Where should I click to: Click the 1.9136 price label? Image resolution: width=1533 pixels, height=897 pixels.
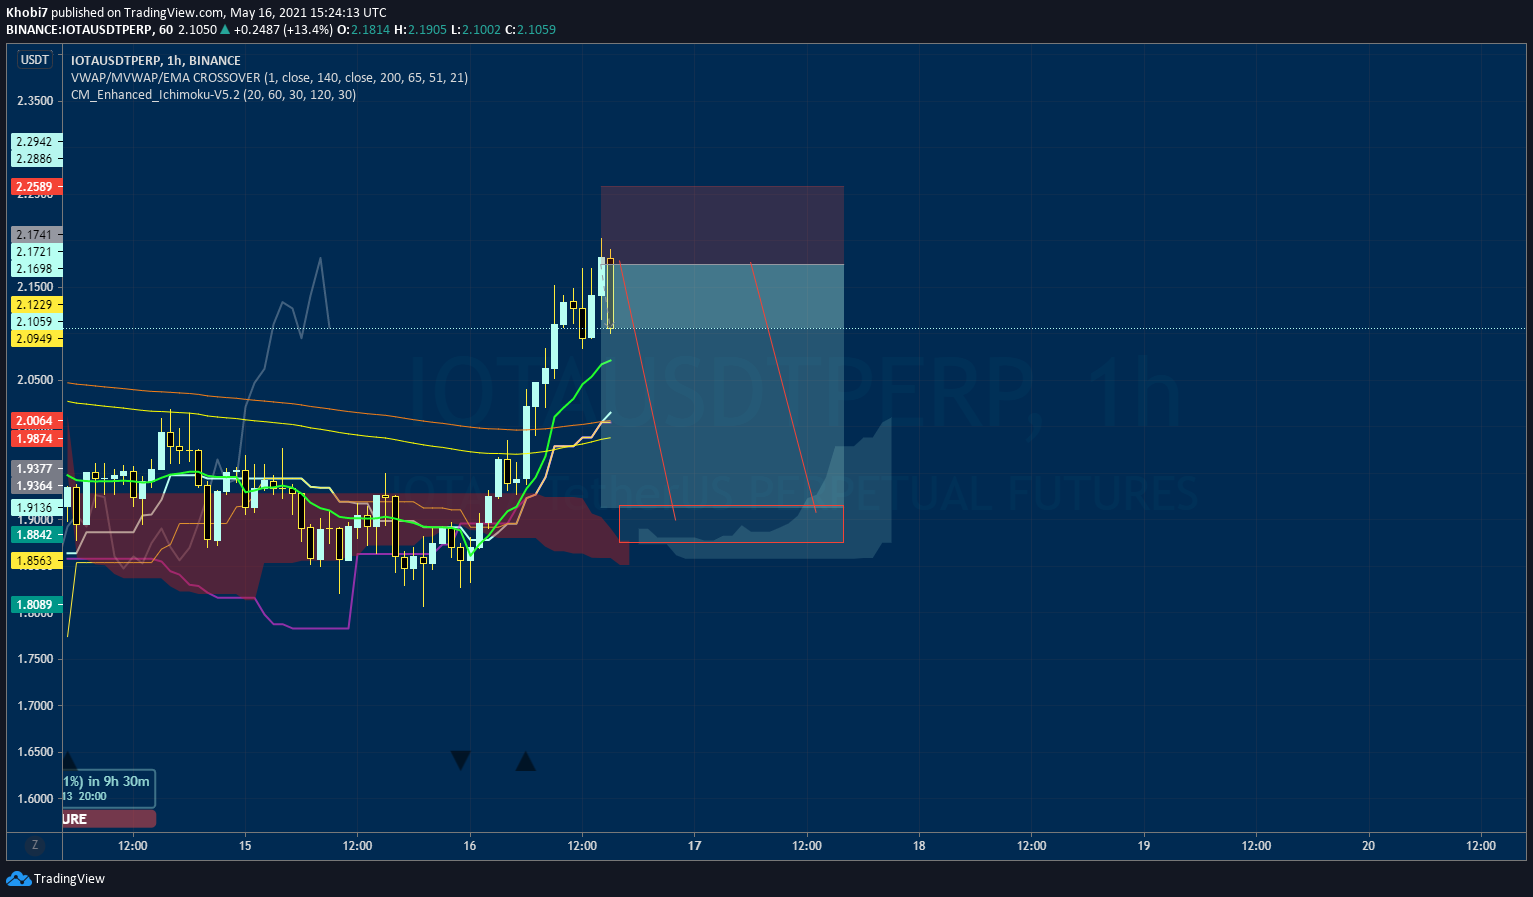36,507
